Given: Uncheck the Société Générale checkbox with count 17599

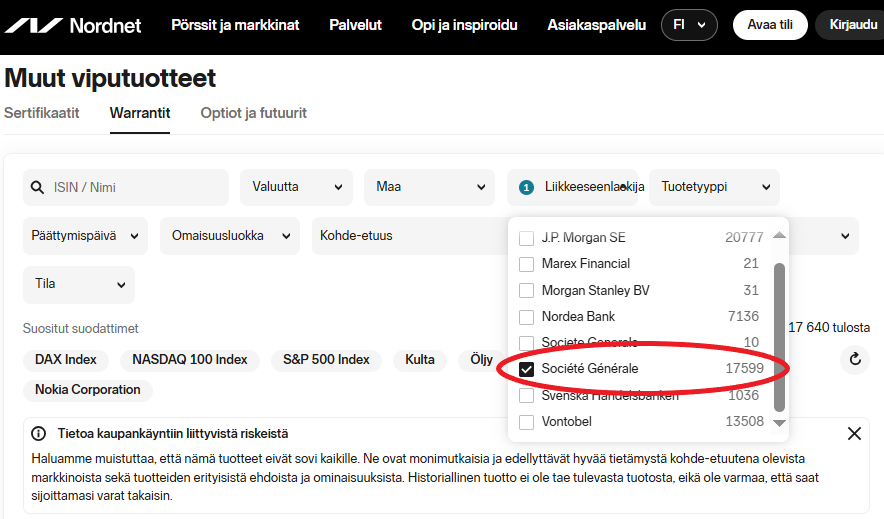Looking at the screenshot, I should point(526,369).
